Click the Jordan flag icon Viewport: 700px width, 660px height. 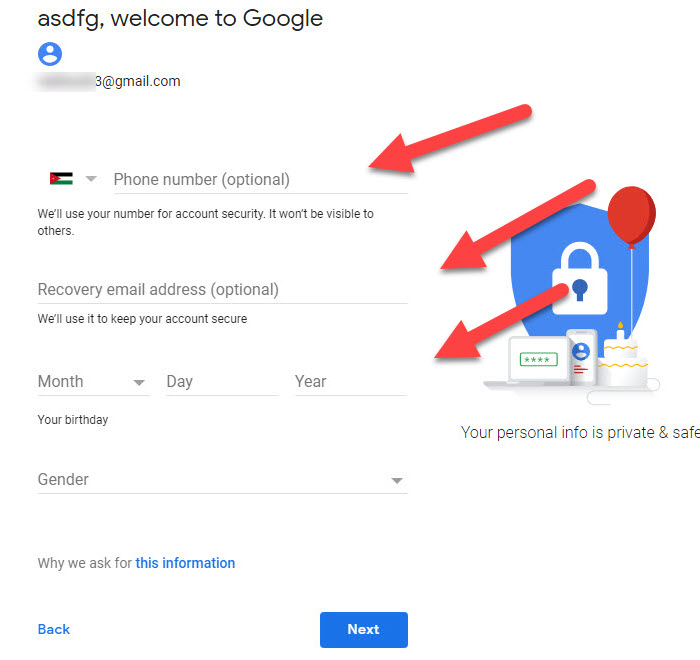click(x=61, y=179)
